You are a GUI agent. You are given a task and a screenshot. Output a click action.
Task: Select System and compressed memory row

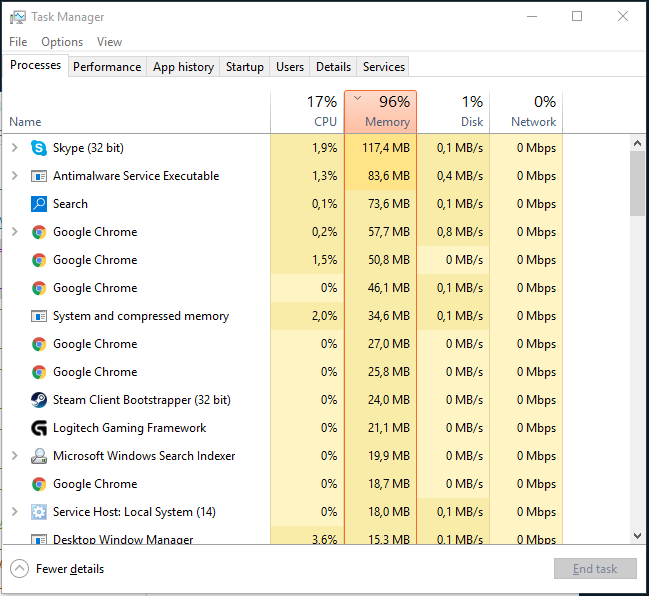tap(282, 316)
